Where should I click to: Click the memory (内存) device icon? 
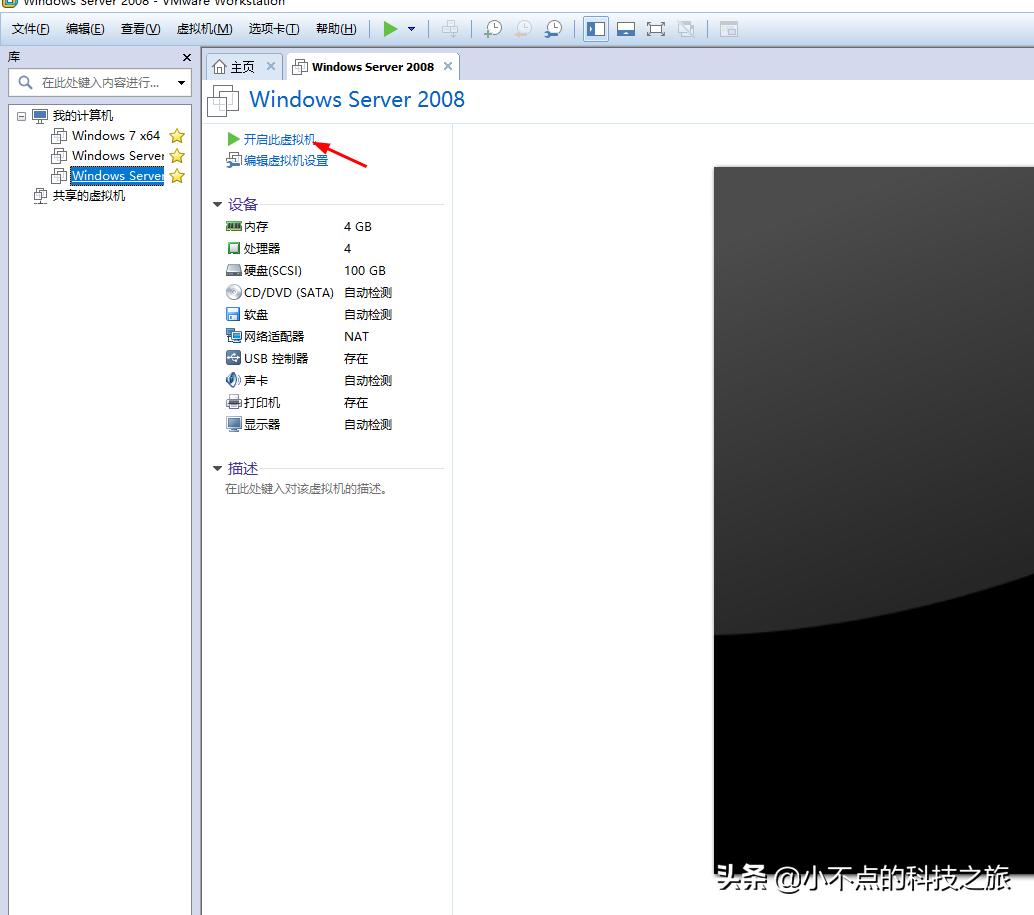[234, 226]
